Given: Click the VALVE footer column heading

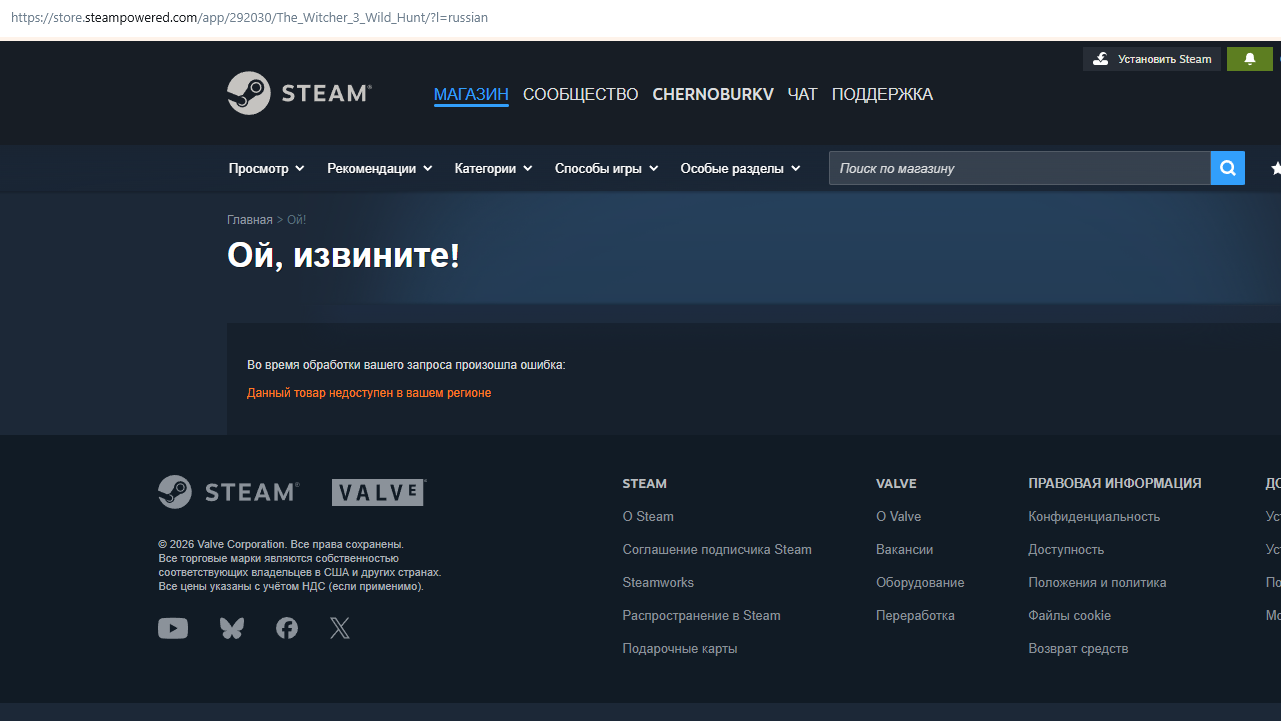Looking at the screenshot, I should pyautogui.click(x=897, y=484).
